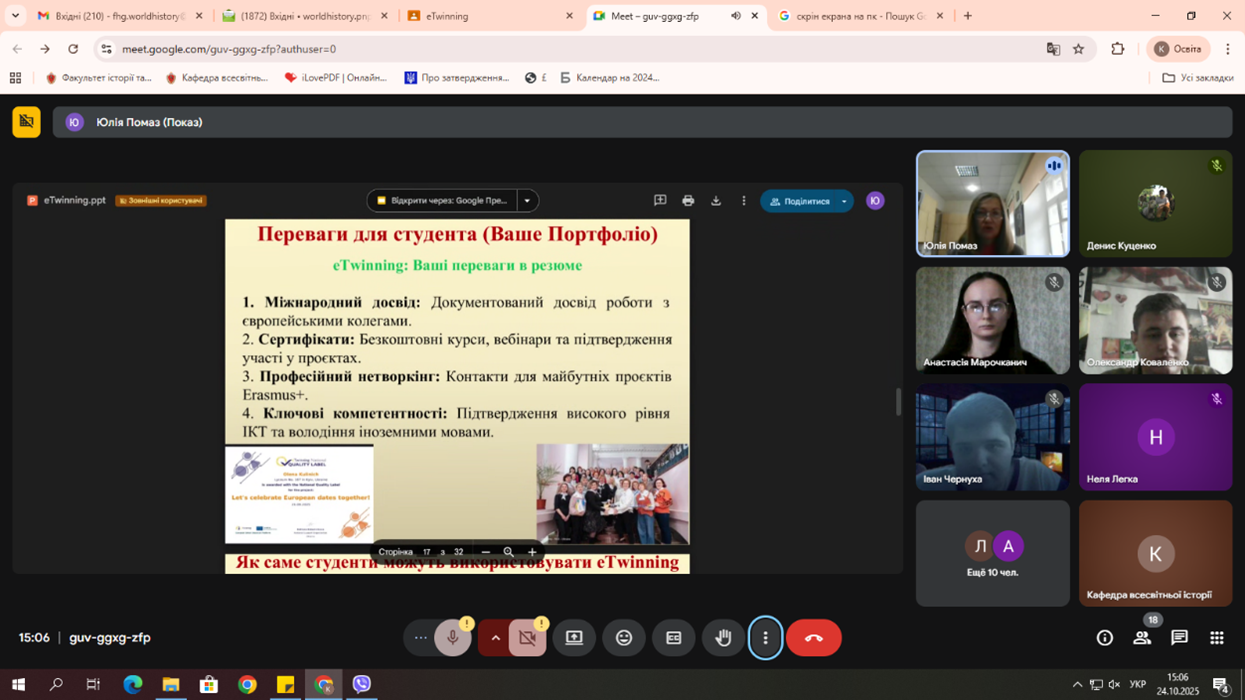This screenshot has width=1245, height=700.
Task: Open the participants people panel
Action: point(1142,638)
